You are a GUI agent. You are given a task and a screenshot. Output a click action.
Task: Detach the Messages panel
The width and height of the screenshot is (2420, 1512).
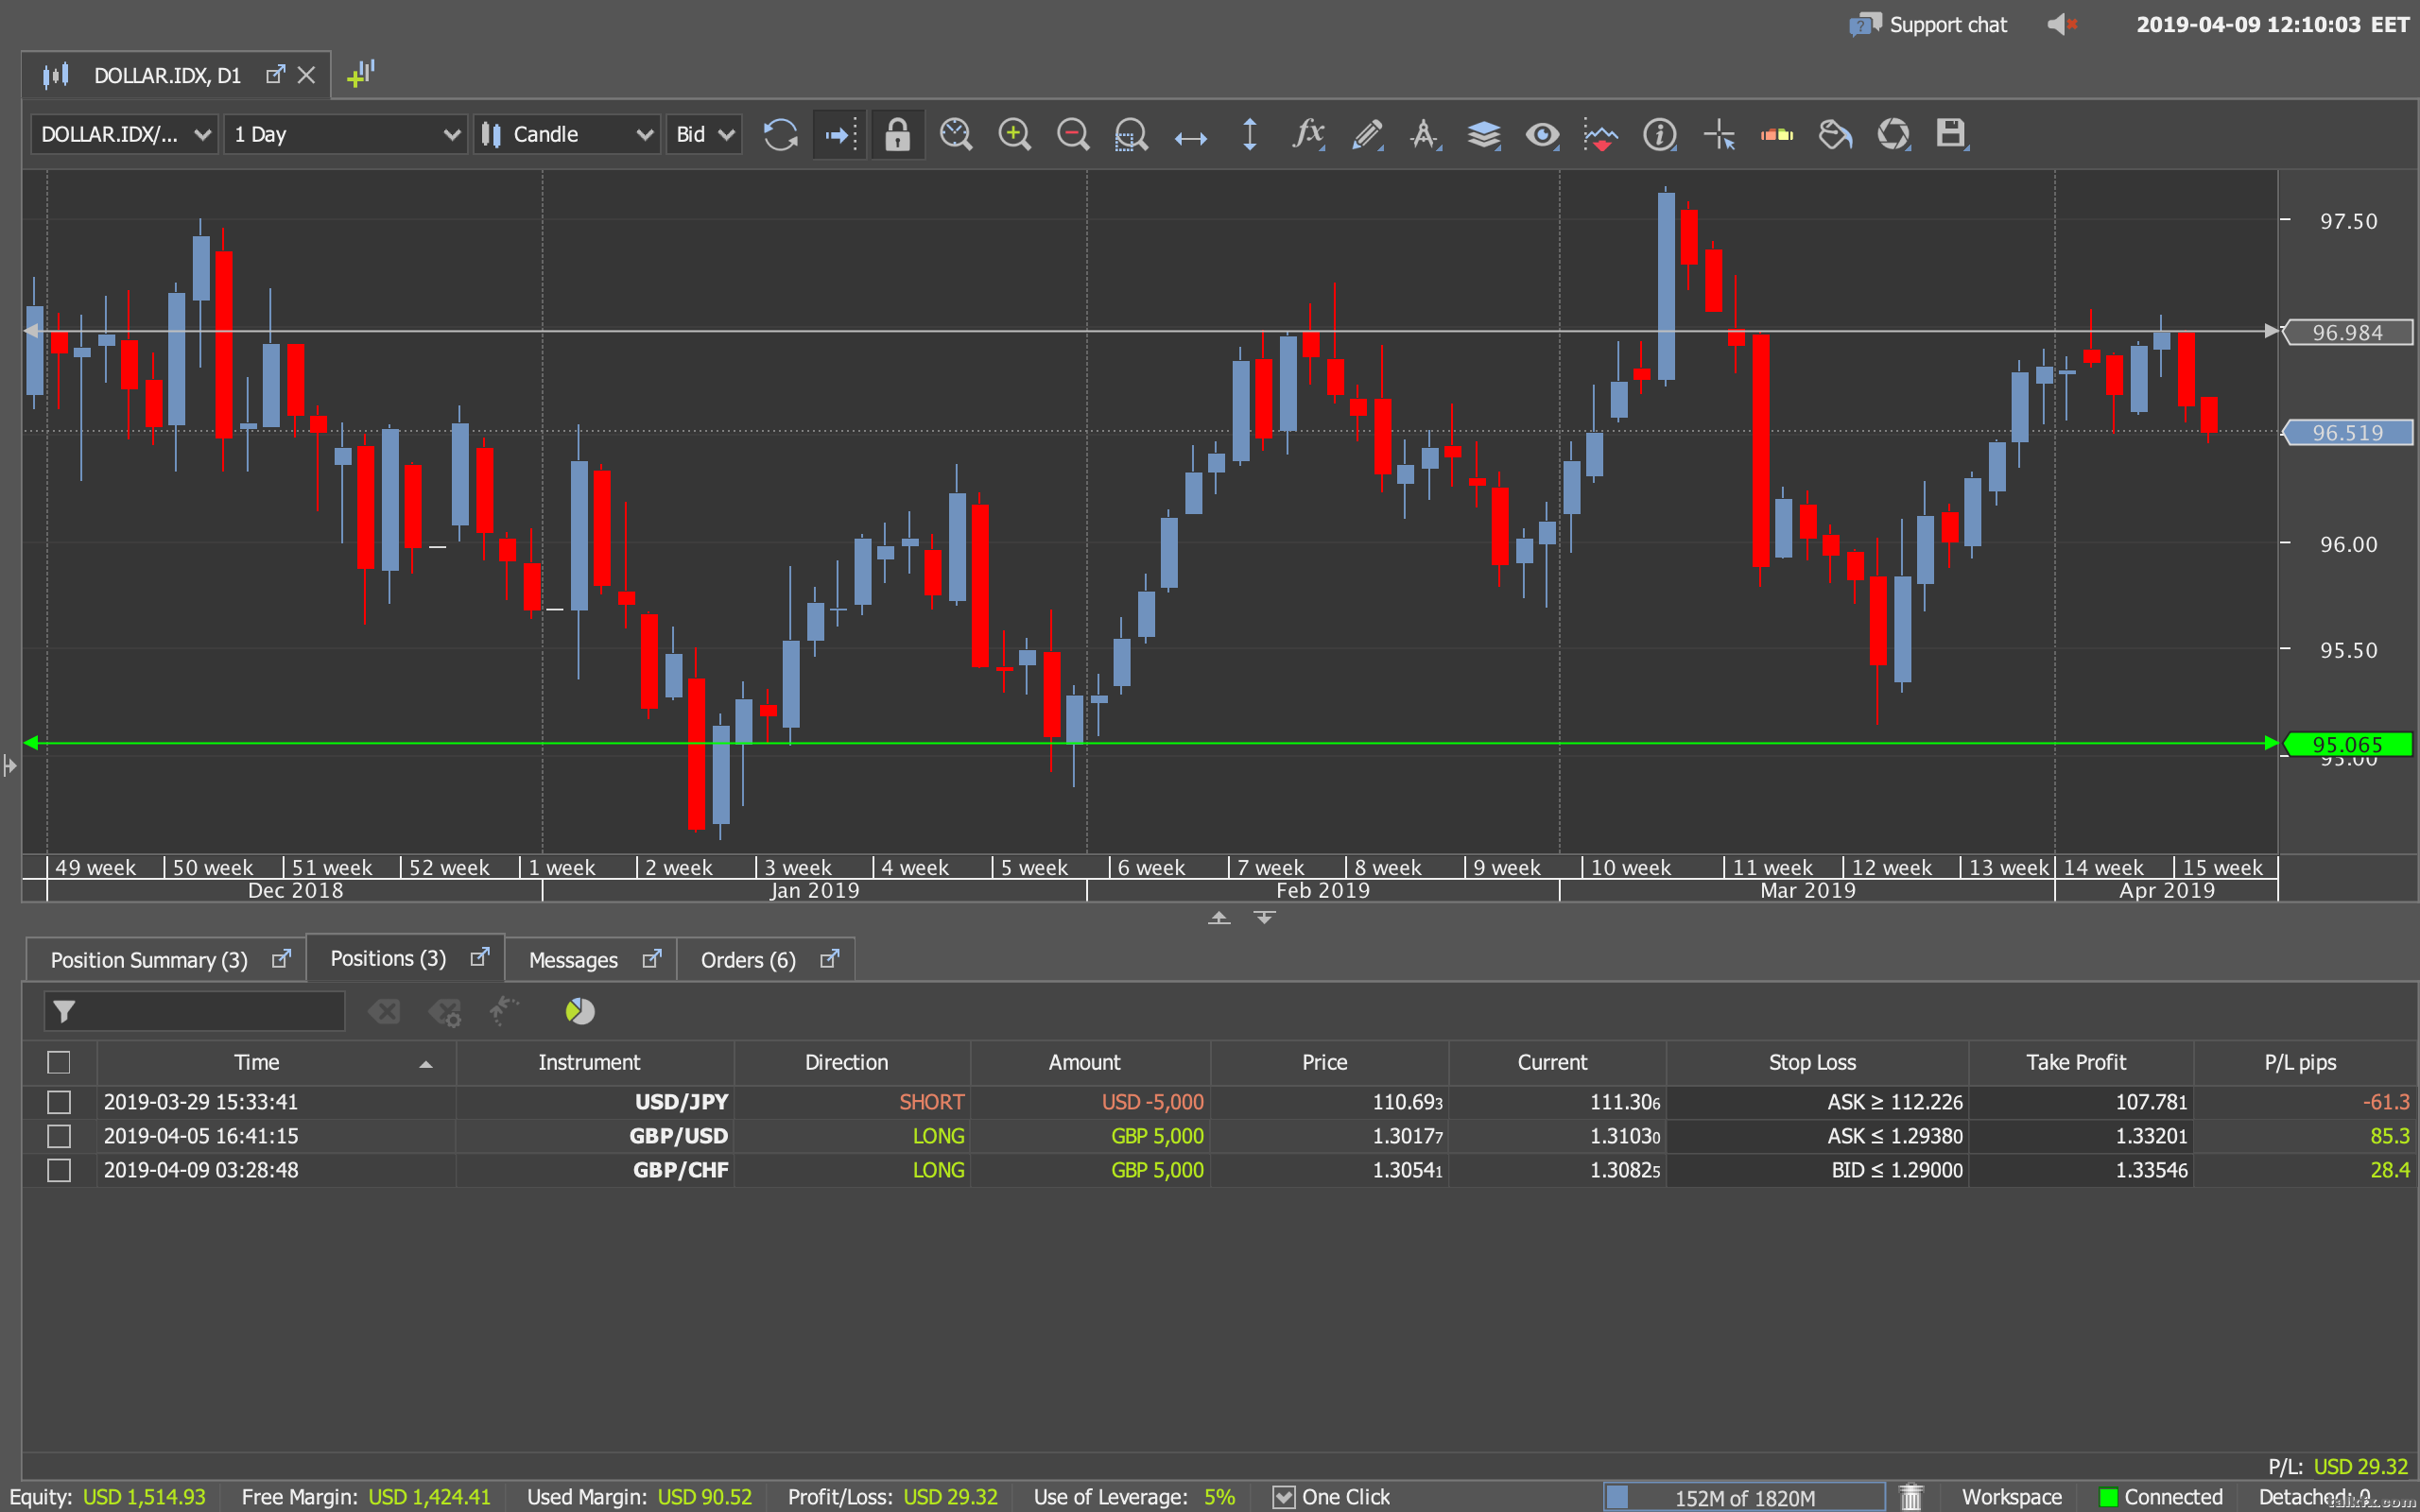[x=652, y=958]
